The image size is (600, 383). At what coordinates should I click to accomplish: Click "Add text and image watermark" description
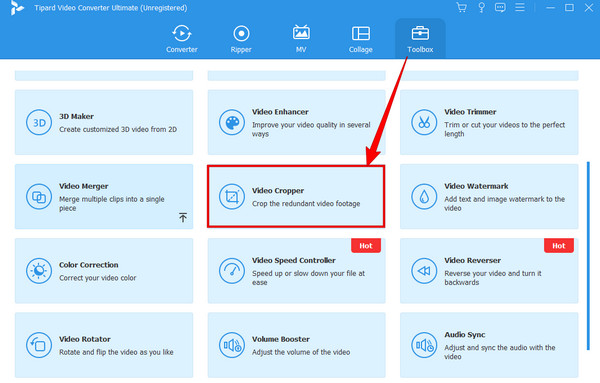(x=504, y=204)
